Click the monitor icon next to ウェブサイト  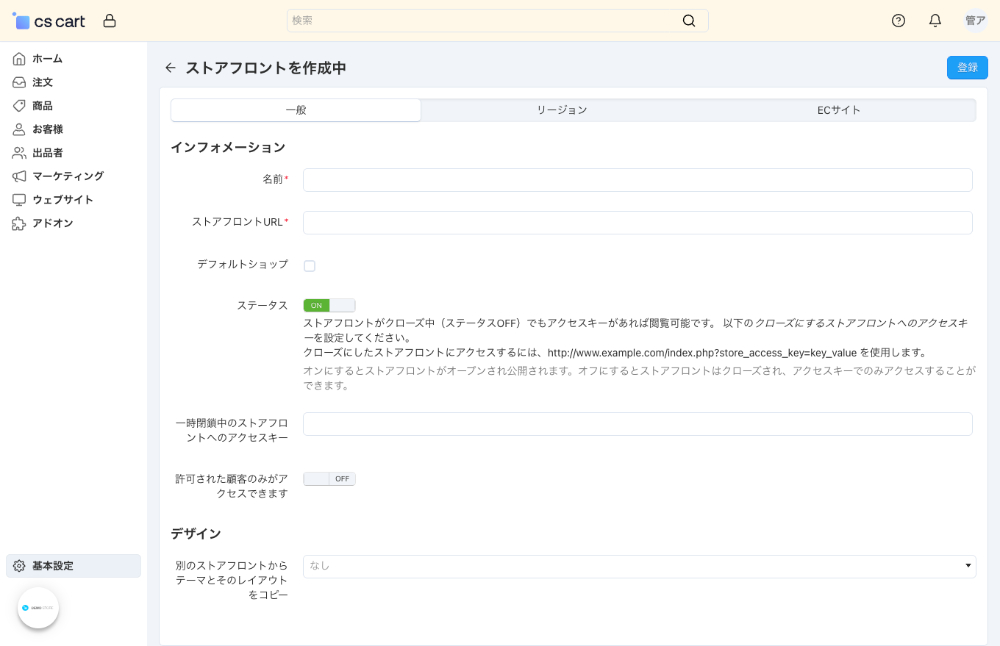click(x=19, y=200)
